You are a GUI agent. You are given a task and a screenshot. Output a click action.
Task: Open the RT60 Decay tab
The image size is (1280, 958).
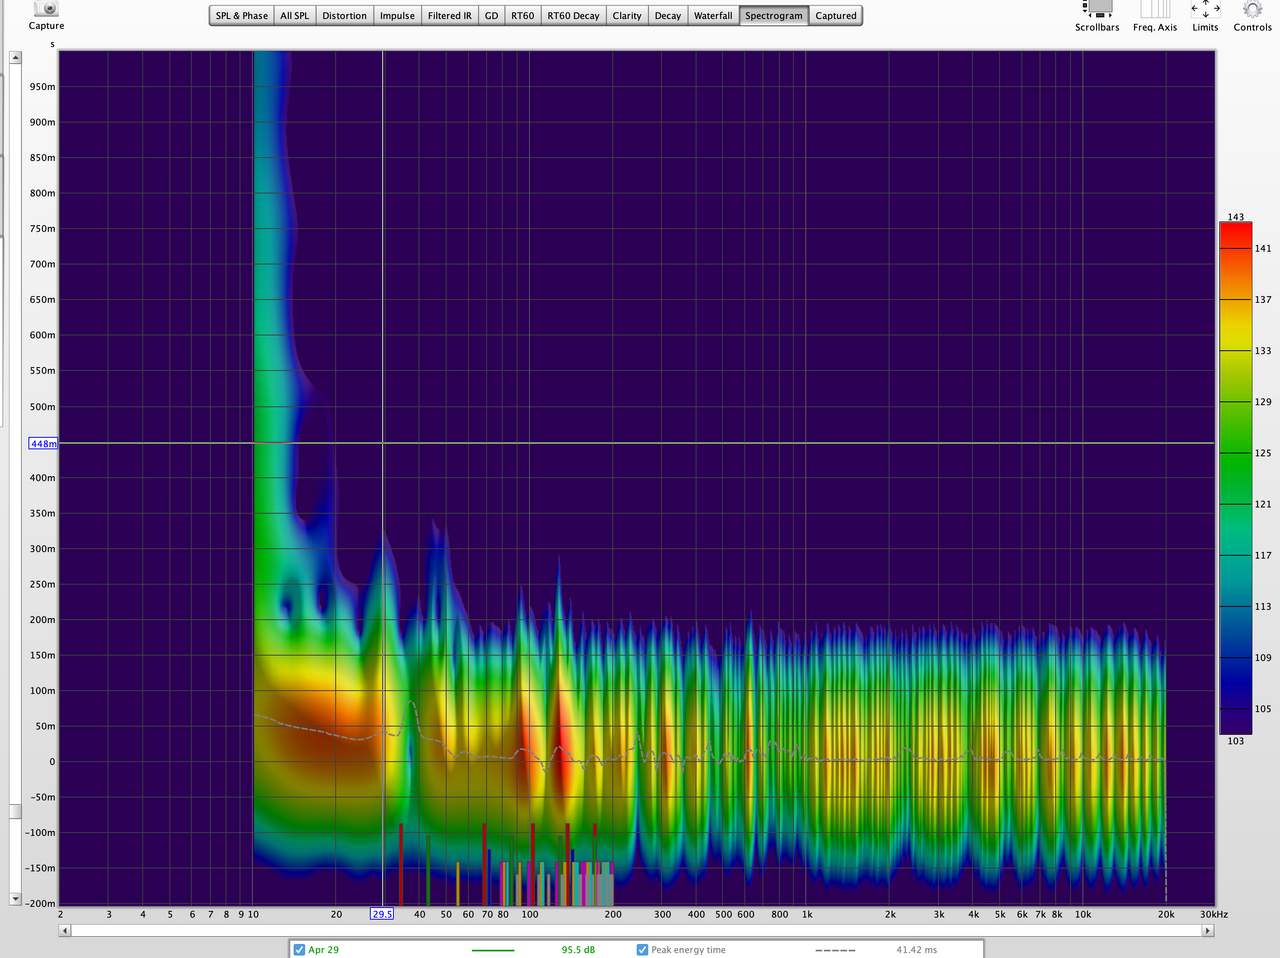pos(573,16)
